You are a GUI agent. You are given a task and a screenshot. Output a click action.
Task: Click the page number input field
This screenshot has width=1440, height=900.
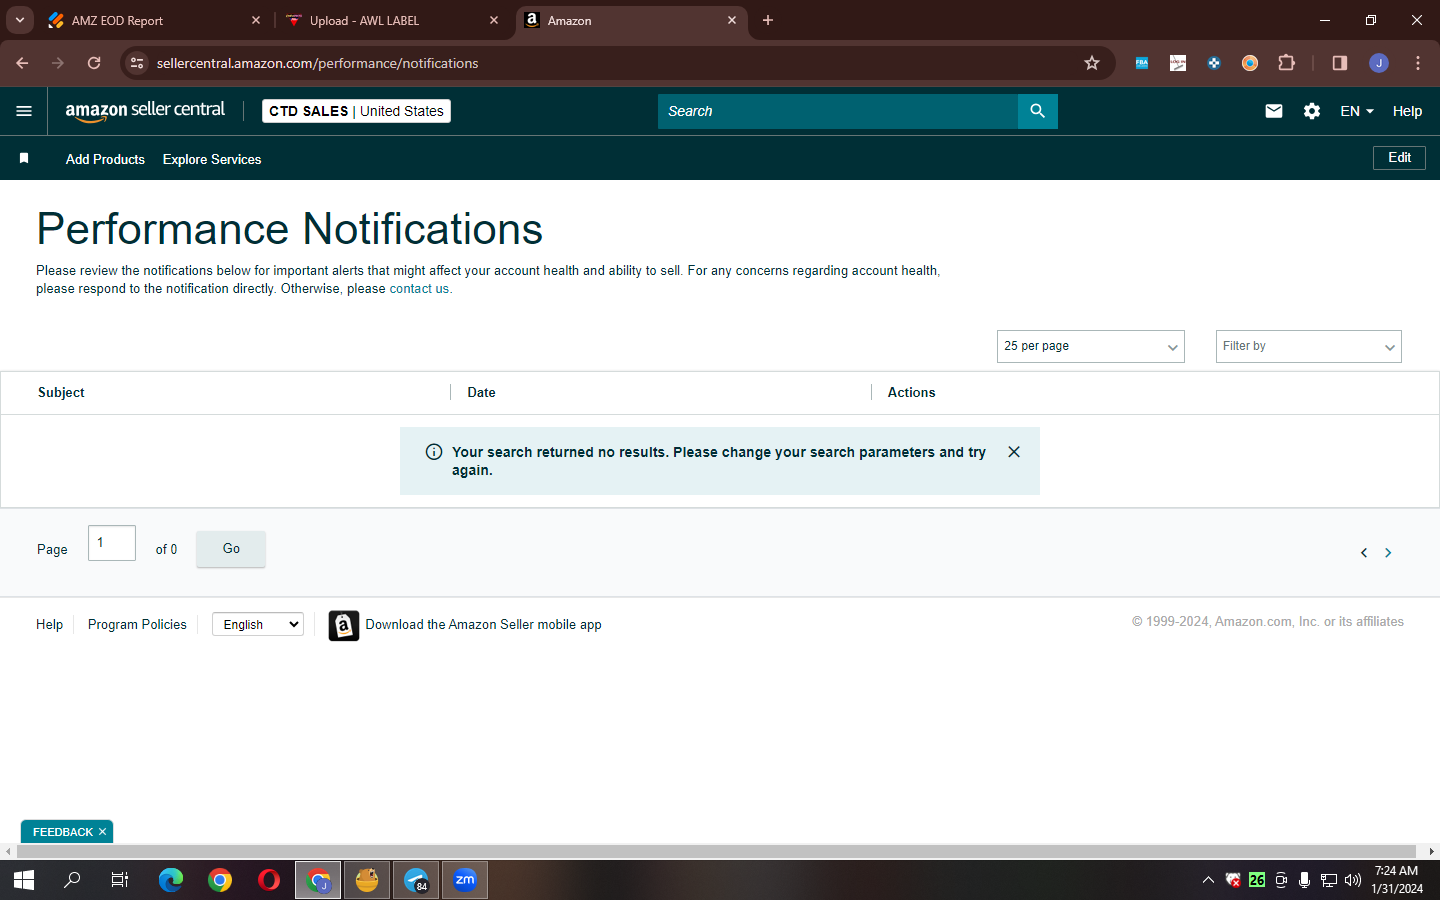112,543
